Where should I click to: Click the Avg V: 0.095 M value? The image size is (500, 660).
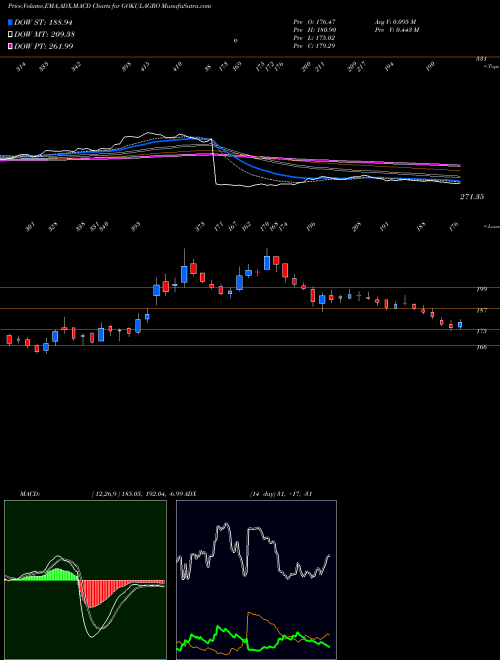395,21
